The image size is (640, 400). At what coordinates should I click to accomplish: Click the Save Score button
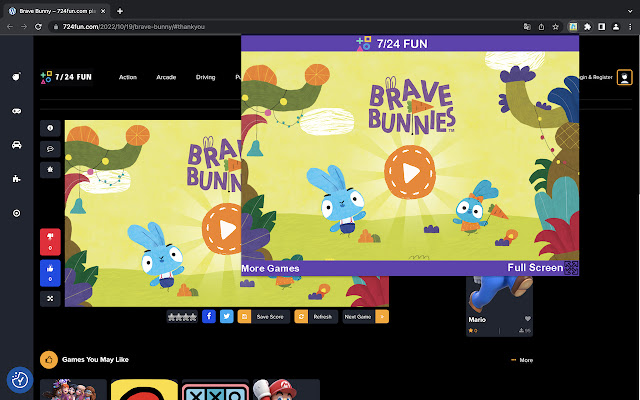click(270, 316)
